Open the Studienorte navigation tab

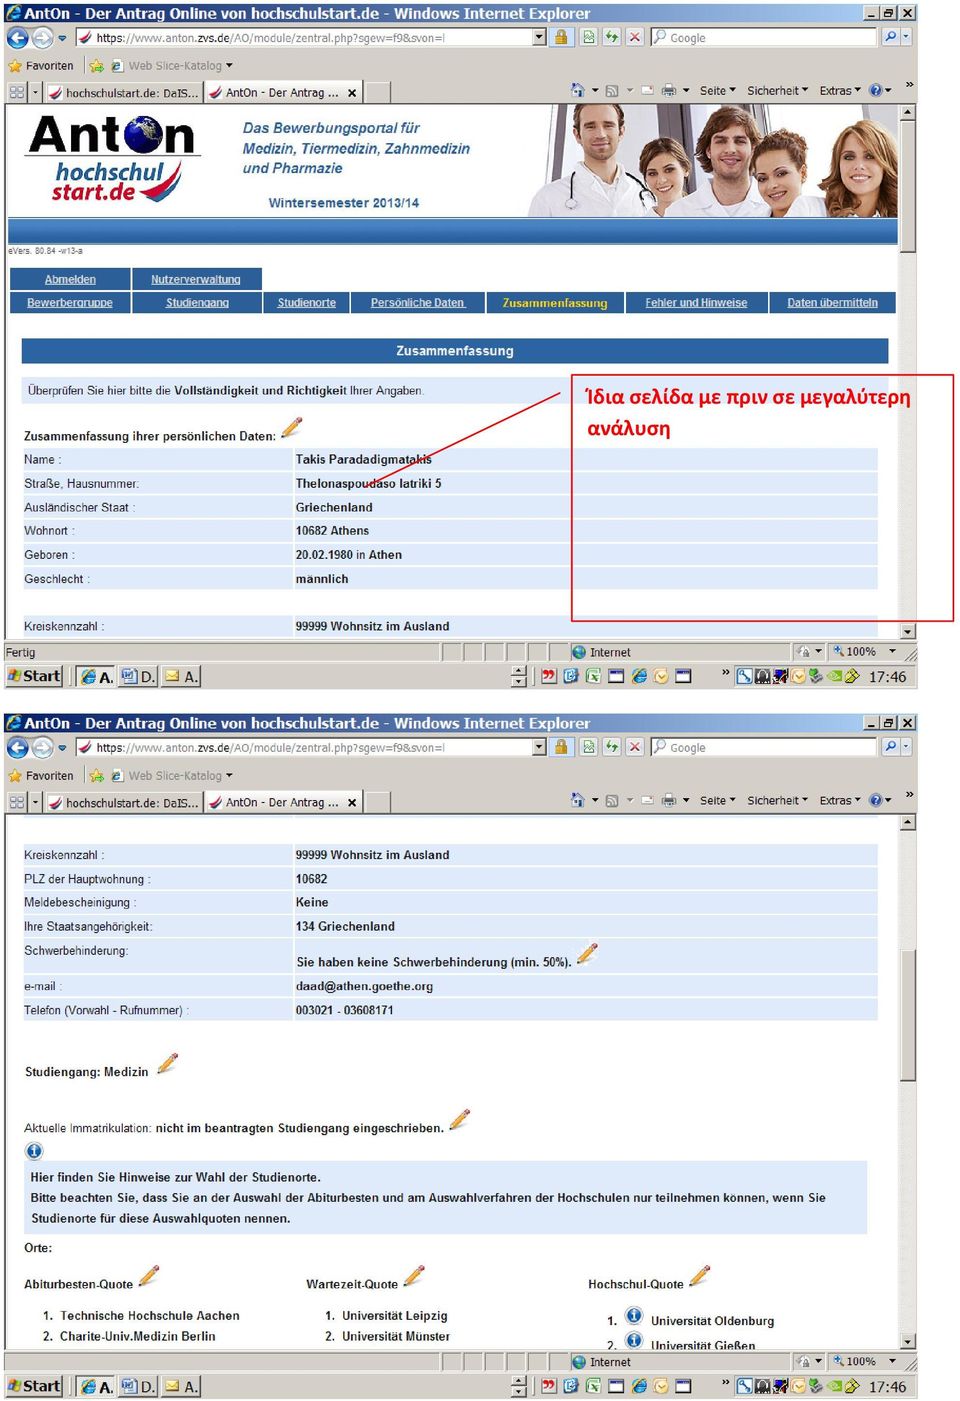tap(307, 303)
